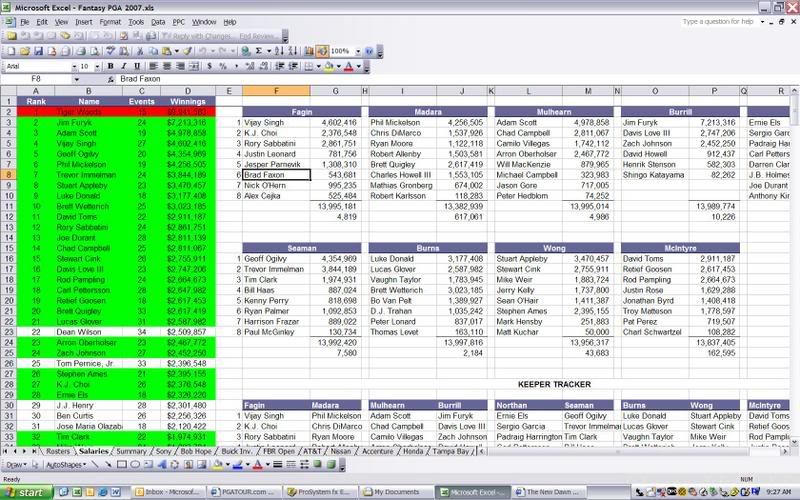This screenshot has width=800, height=500.
Task: Click the Type a question for help box
Action: pos(718,22)
